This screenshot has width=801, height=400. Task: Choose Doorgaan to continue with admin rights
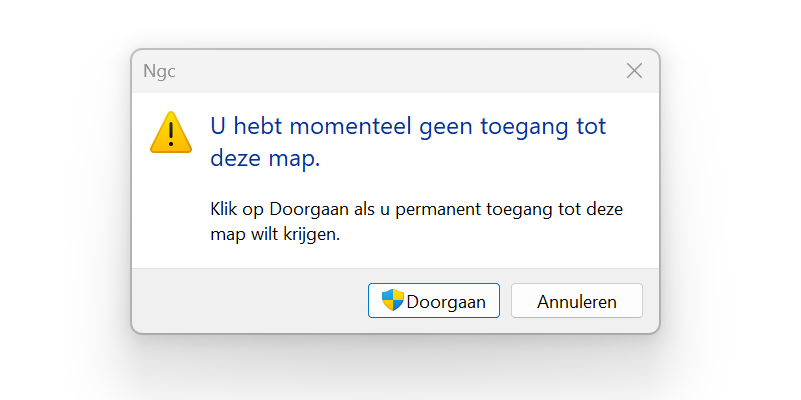click(434, 300)
